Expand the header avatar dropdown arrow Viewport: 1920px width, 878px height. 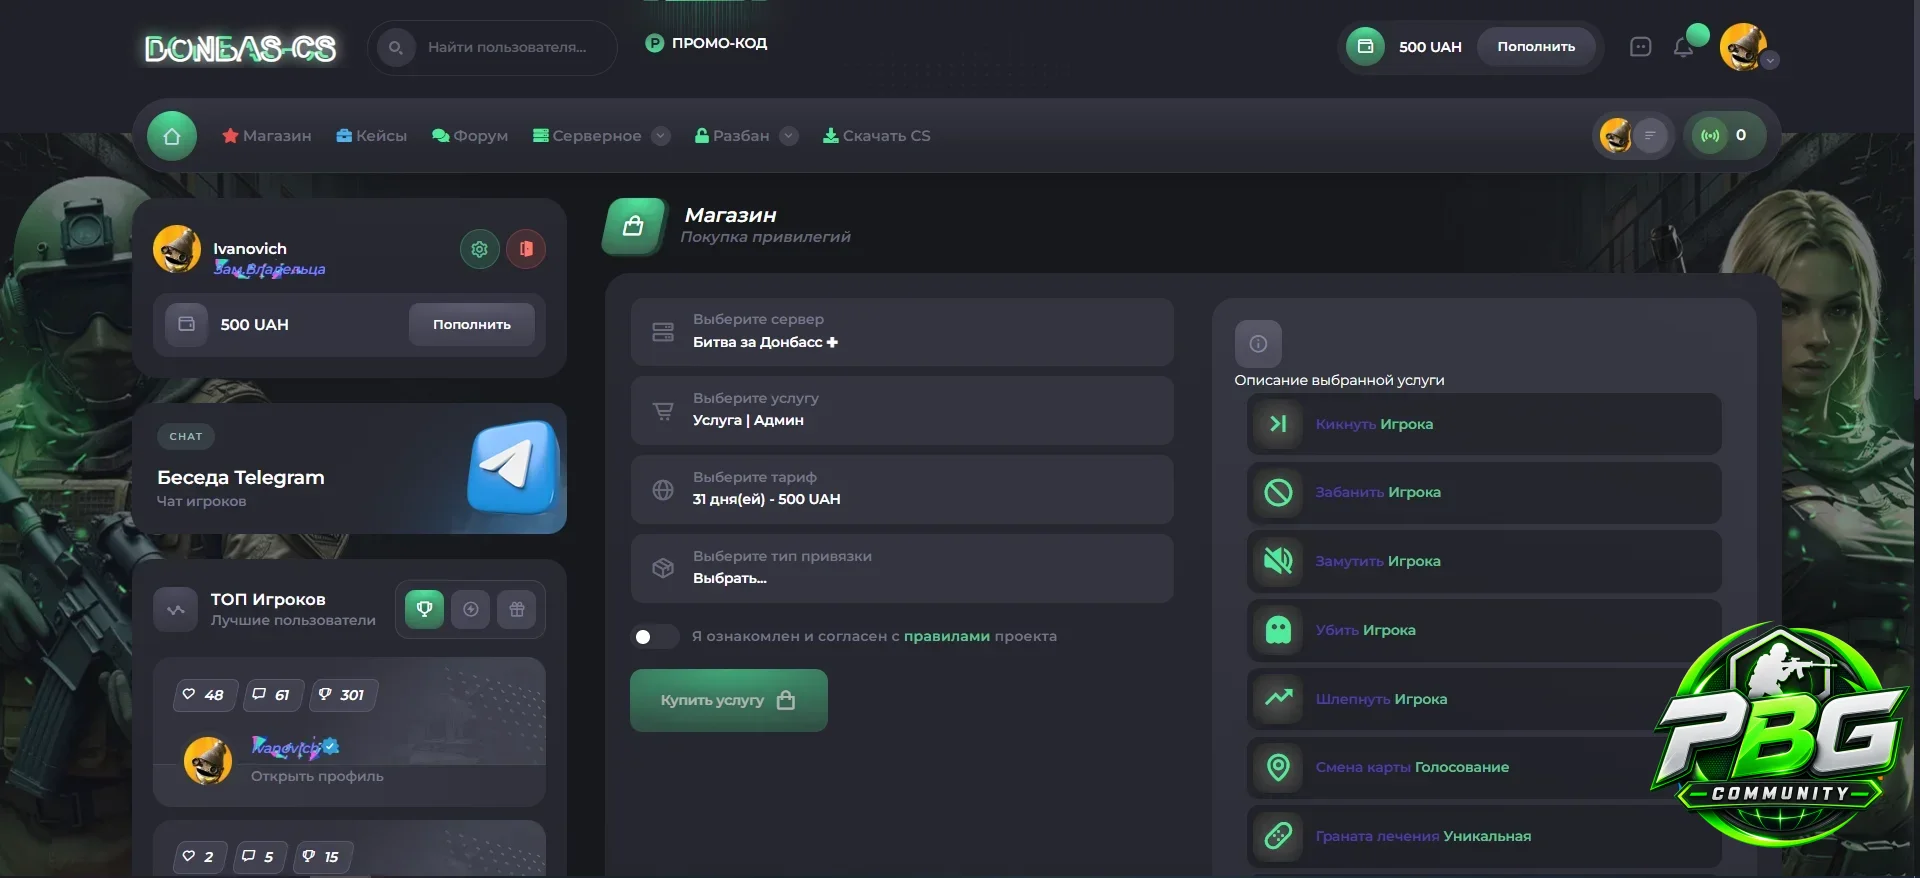pyautogui.click(x=1770, y=60)
